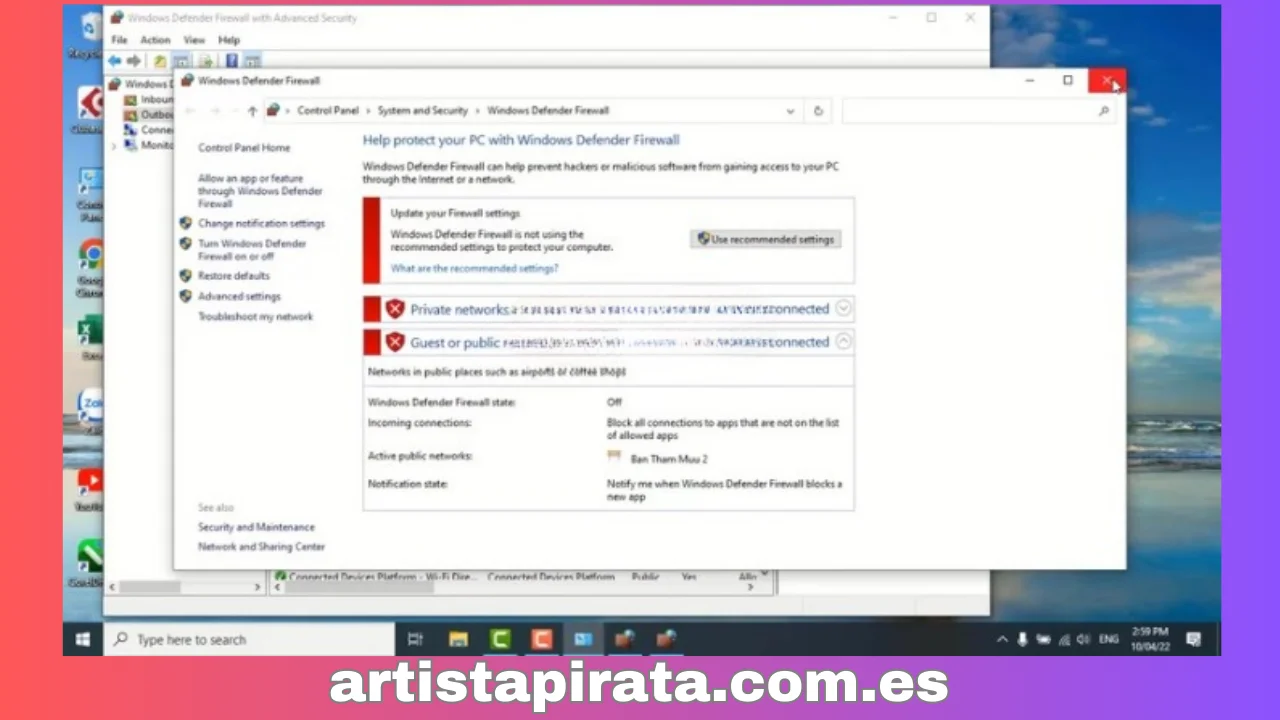This screenshot has width=1280, height=720.
Task: Click the ENG language indicator
Action: [x=1108, y=639]
